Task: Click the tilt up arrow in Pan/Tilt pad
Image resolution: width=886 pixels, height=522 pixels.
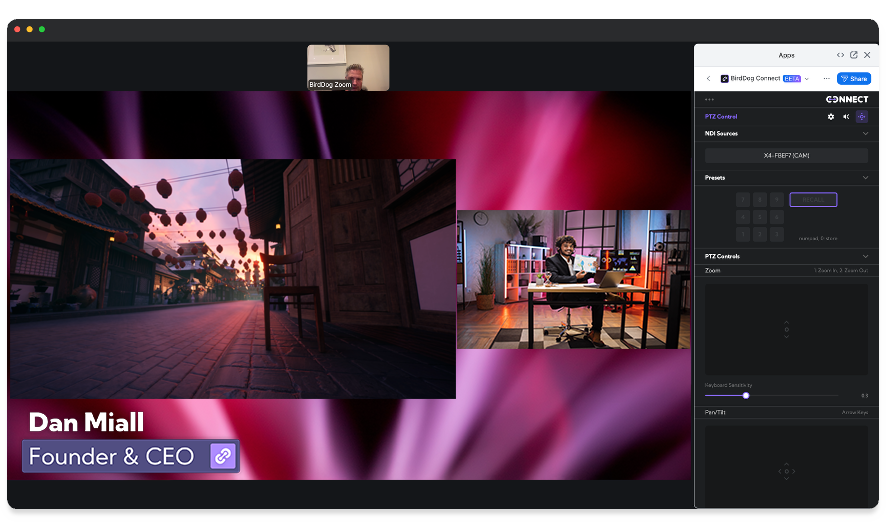Action: tap(786, 464)
